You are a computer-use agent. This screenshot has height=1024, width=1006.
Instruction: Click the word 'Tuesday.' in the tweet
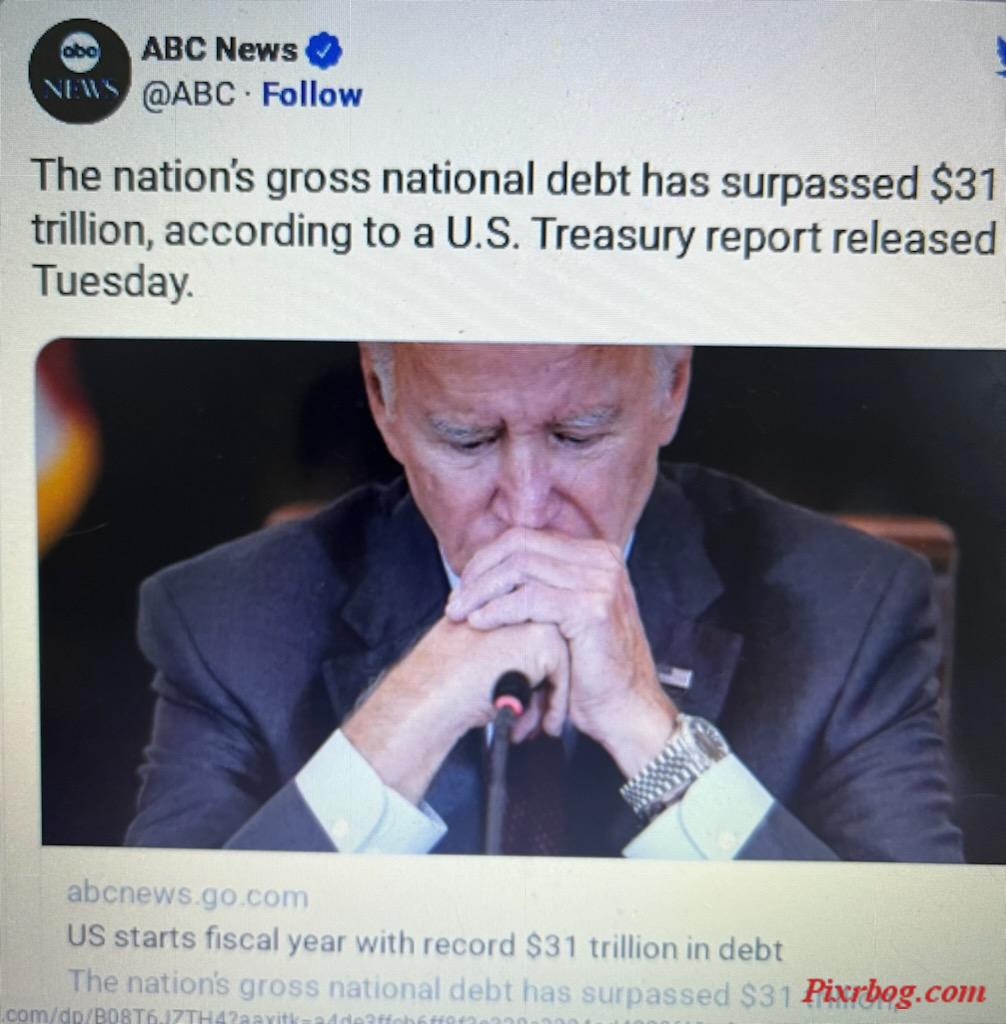pos(112,282)
